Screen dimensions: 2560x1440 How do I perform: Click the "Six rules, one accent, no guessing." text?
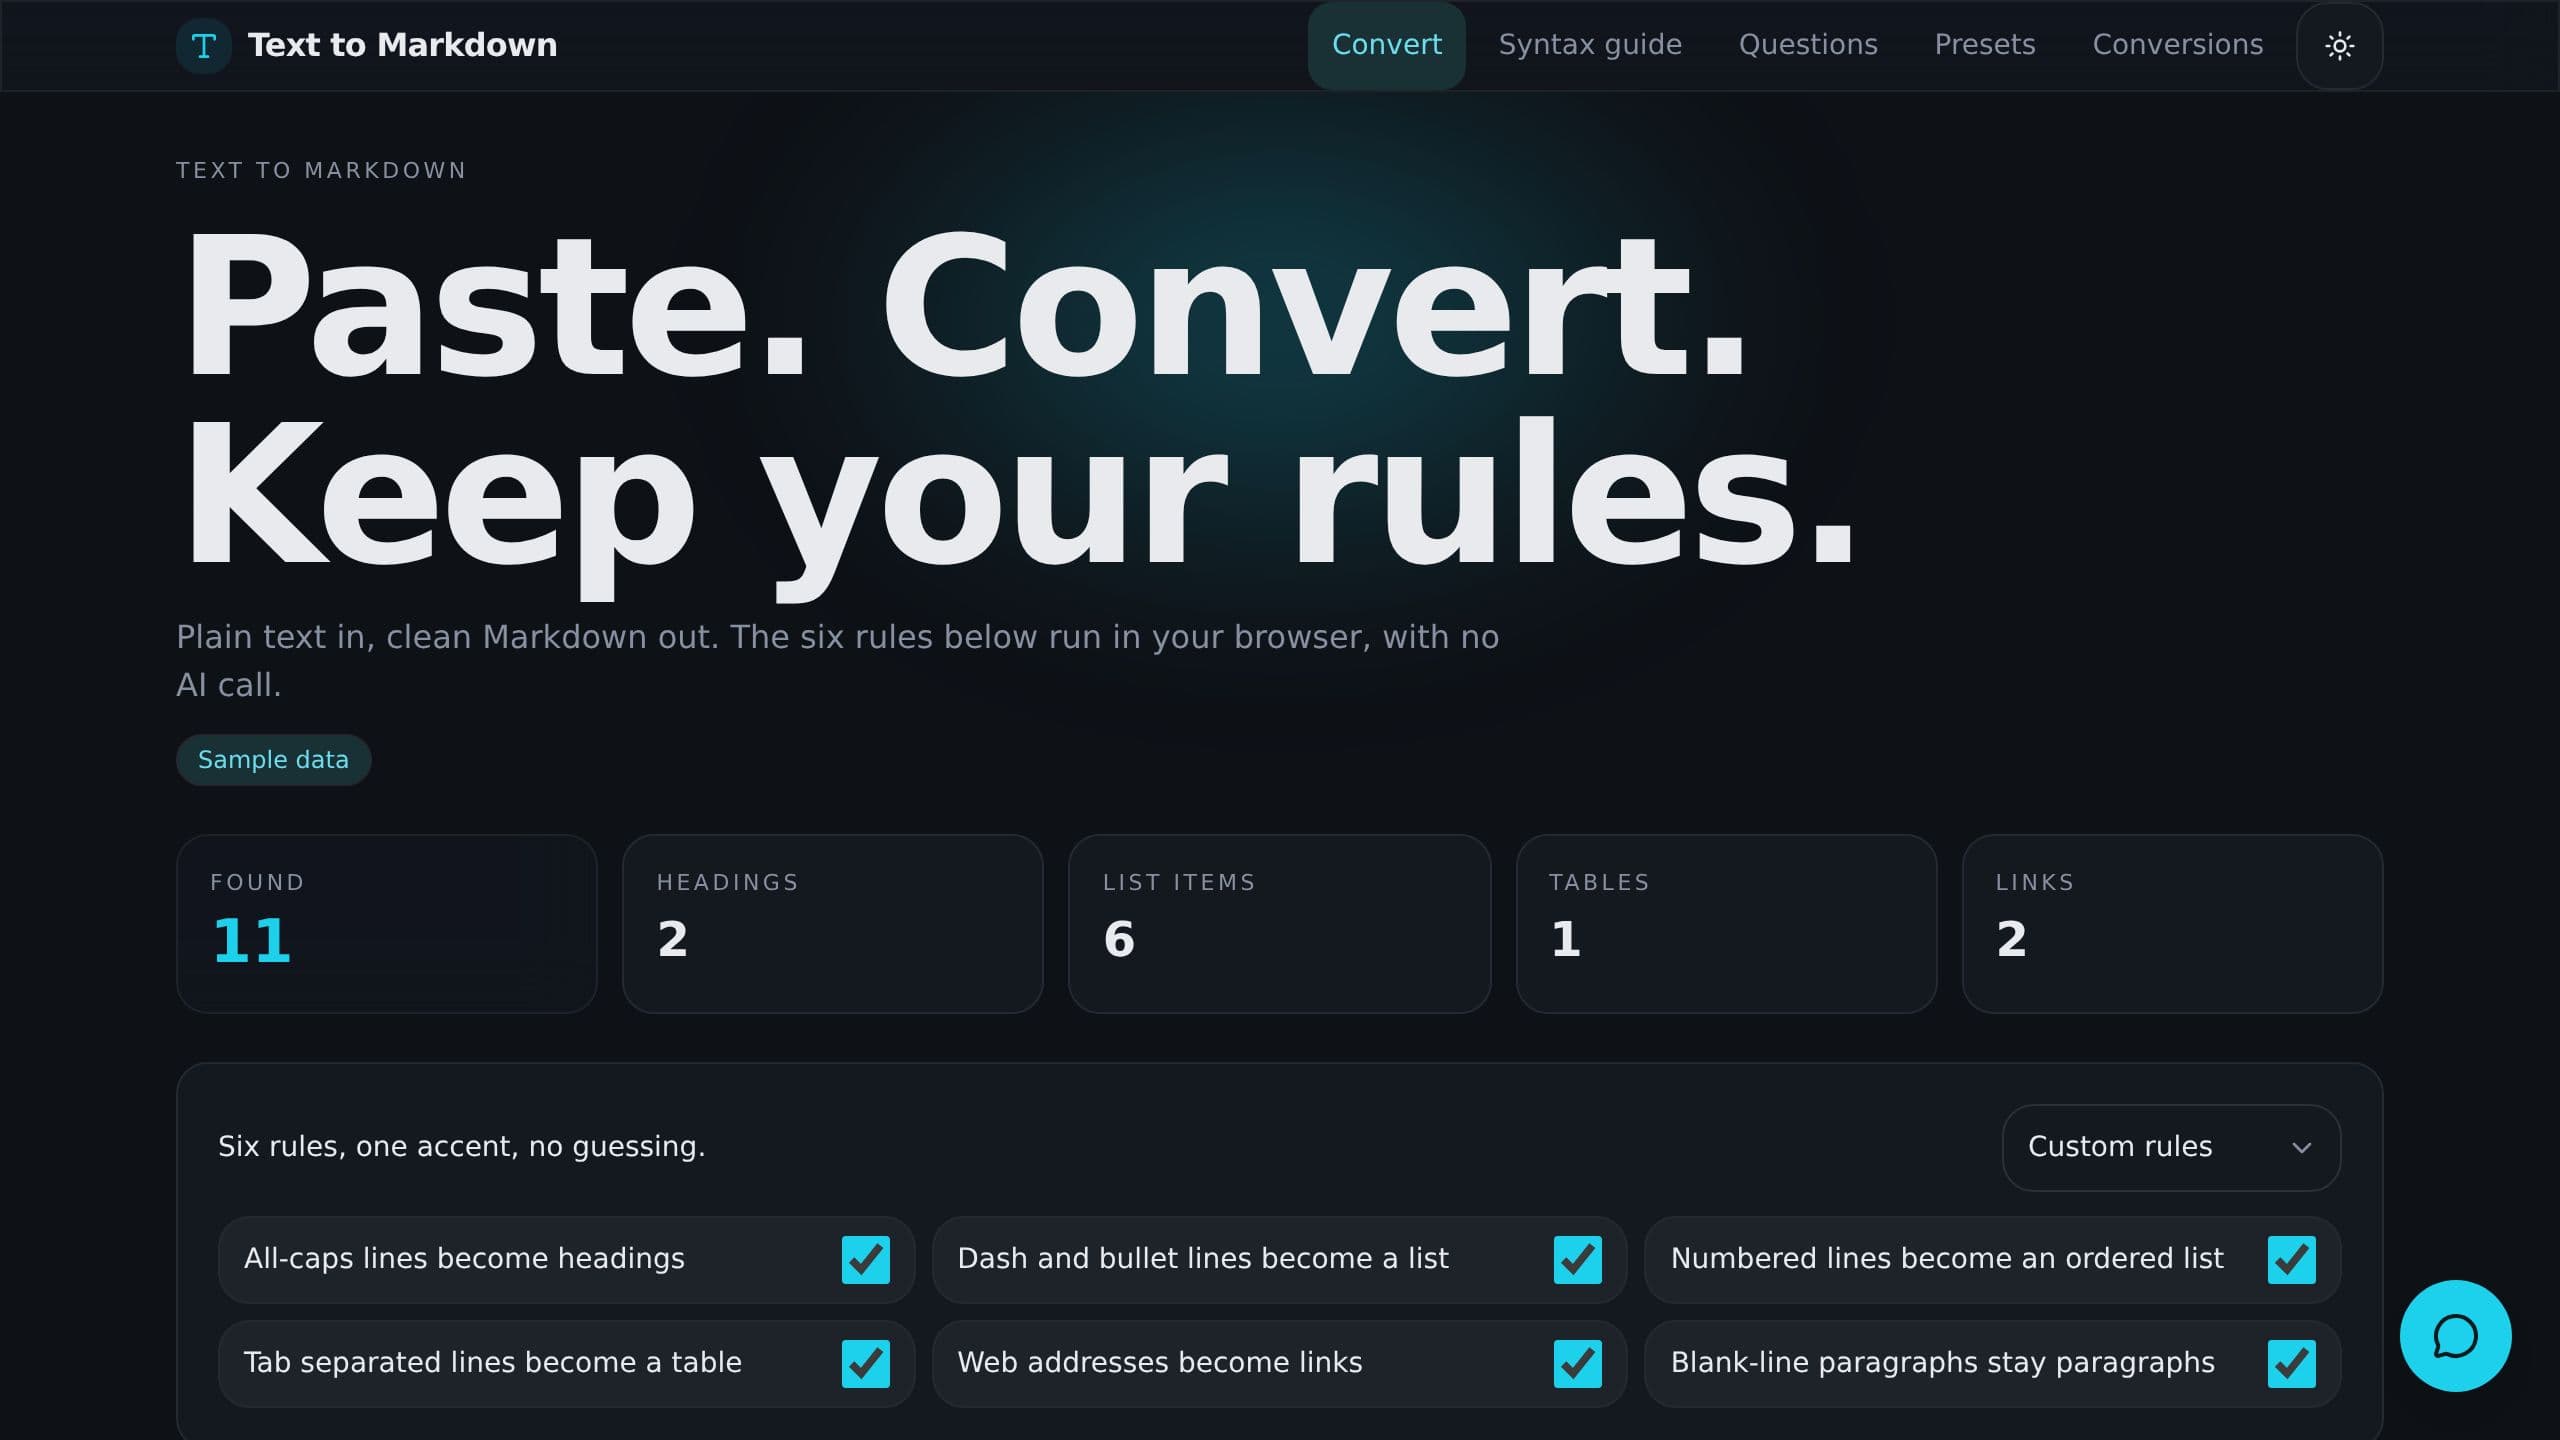[461, 1147]
